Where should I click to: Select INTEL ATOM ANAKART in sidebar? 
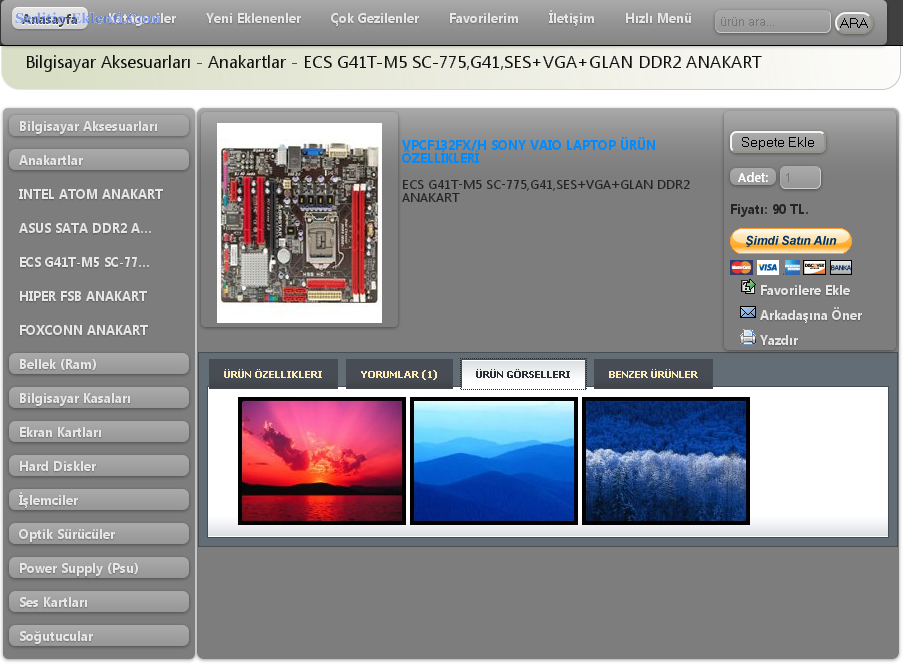pos(90,194)
